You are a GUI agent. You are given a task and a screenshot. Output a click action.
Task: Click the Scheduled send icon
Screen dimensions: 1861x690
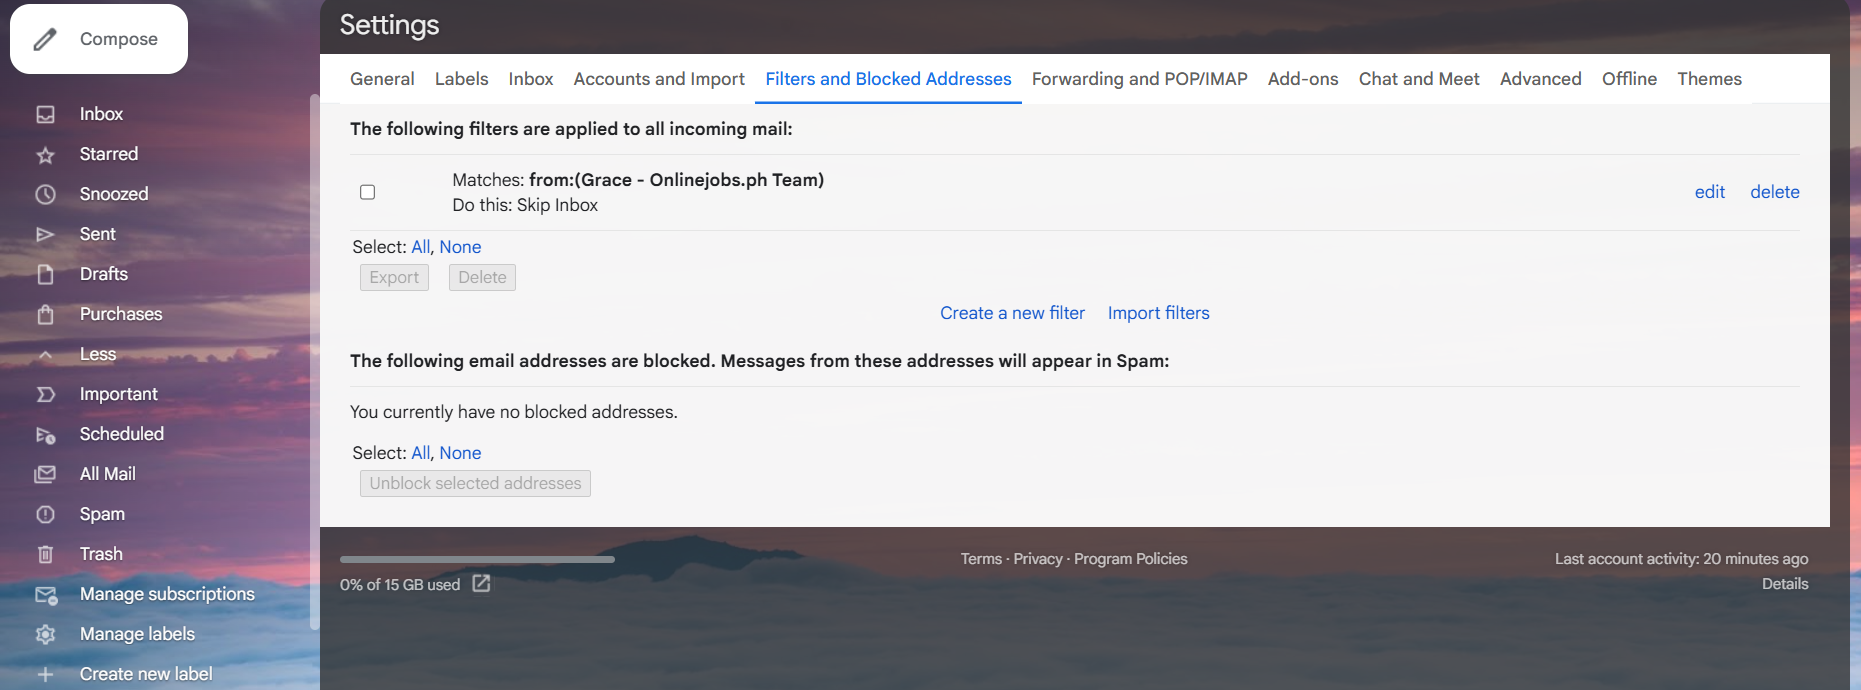point(45,434)
